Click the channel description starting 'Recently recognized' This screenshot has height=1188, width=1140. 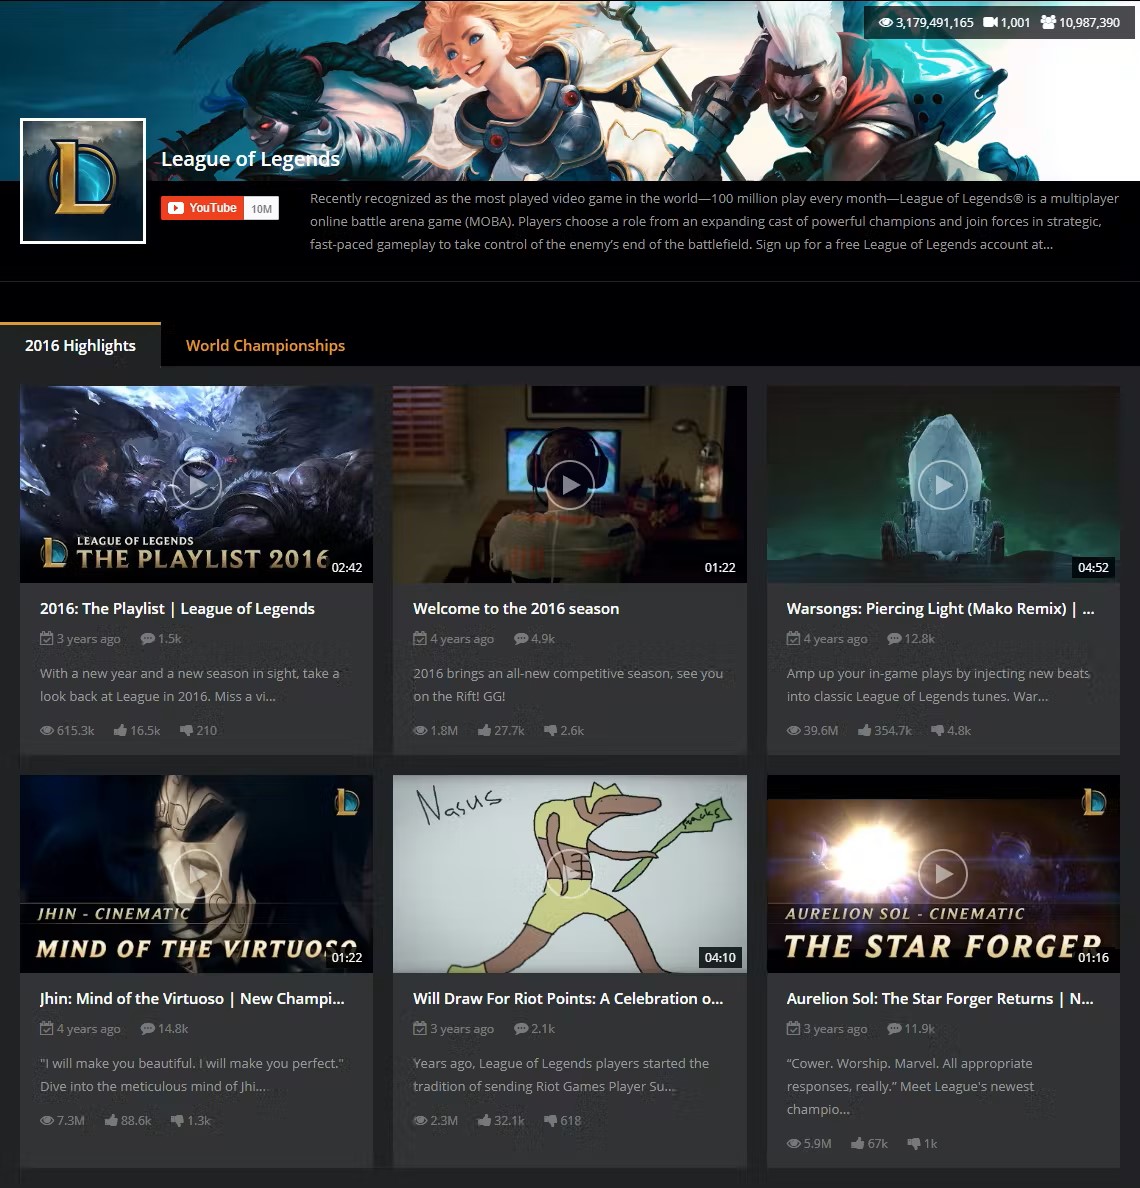[714, 221]
